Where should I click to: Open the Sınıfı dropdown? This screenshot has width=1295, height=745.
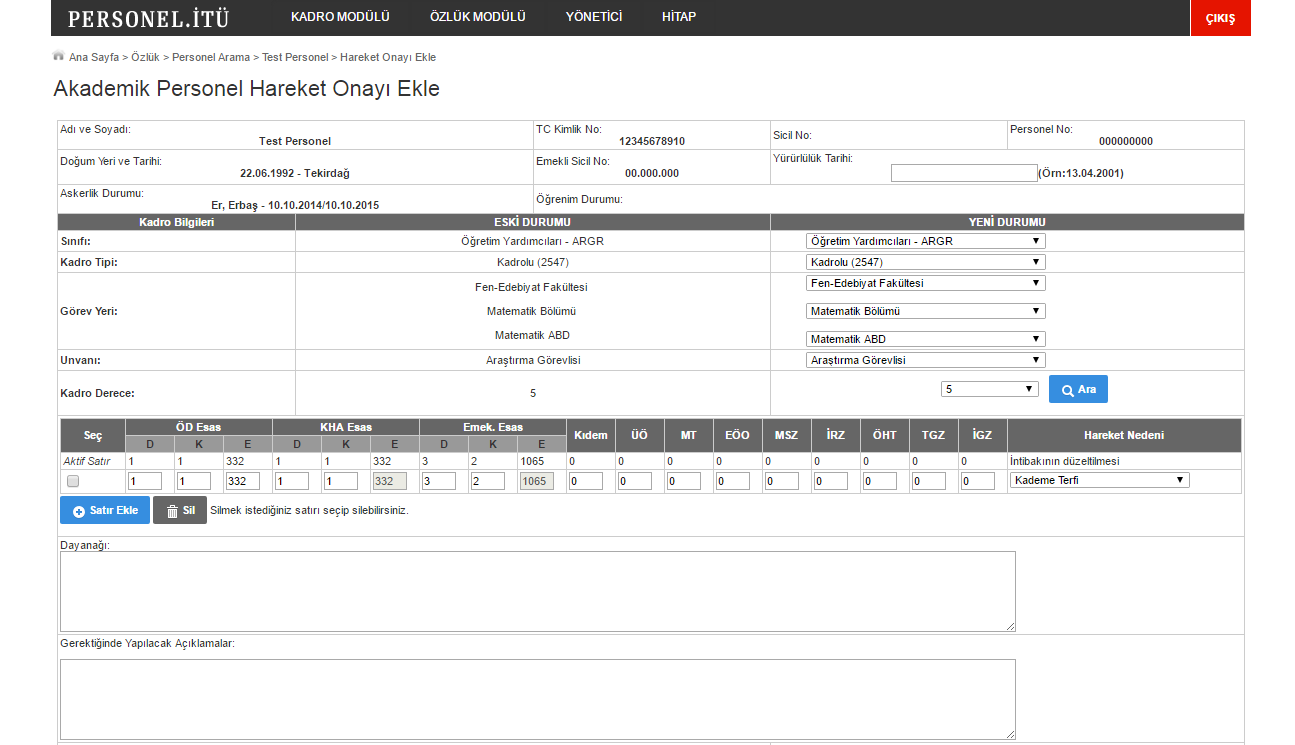[x=925, y=241]
